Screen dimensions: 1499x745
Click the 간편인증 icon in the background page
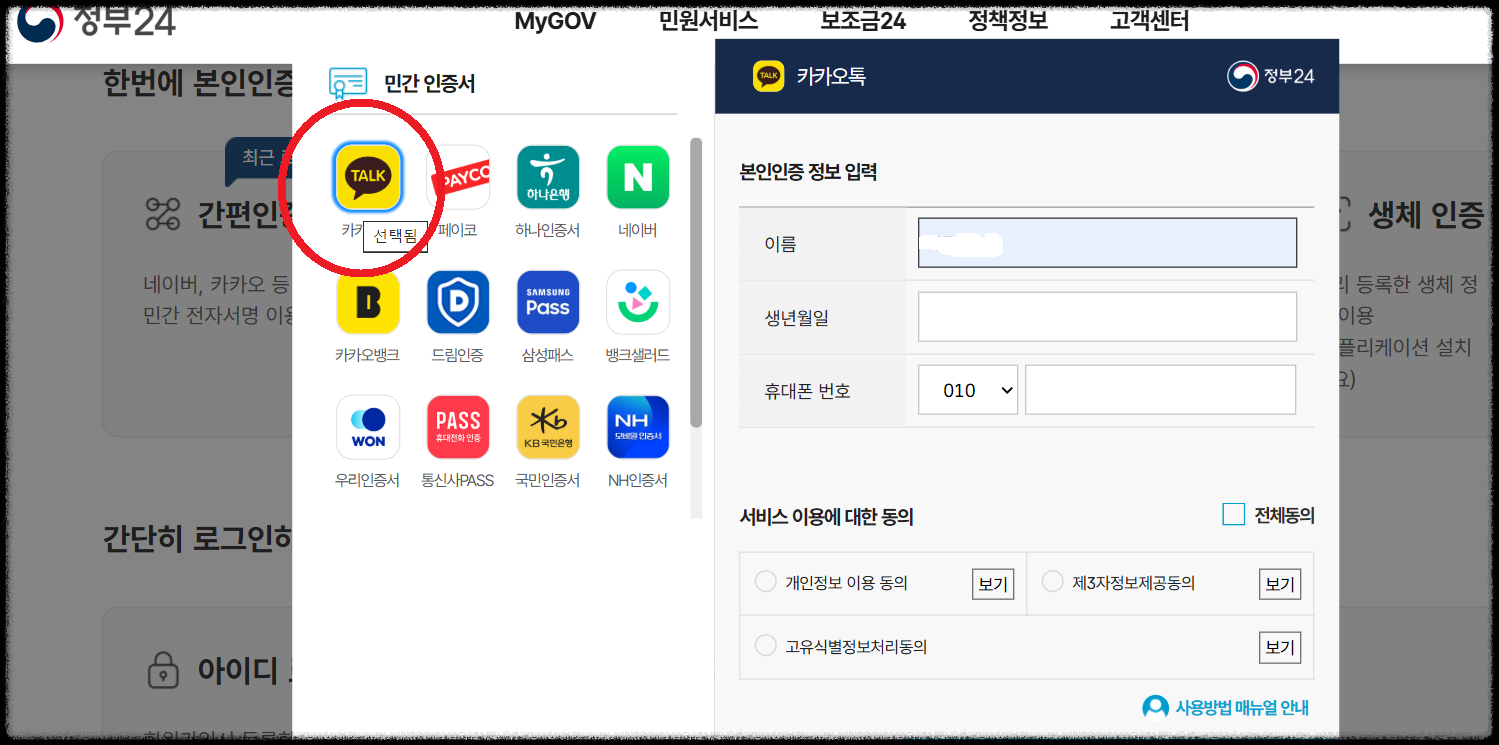[x=163, y=214]
